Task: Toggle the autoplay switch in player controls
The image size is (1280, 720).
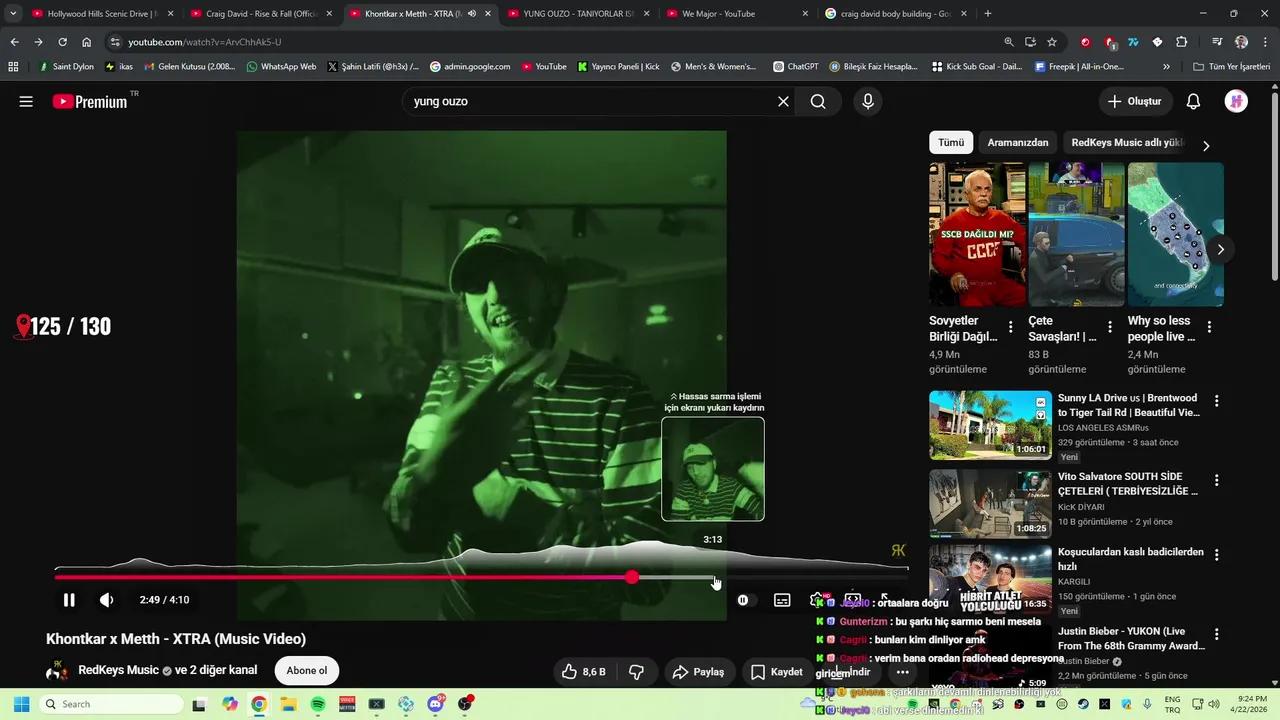Action: click(742, 599)
